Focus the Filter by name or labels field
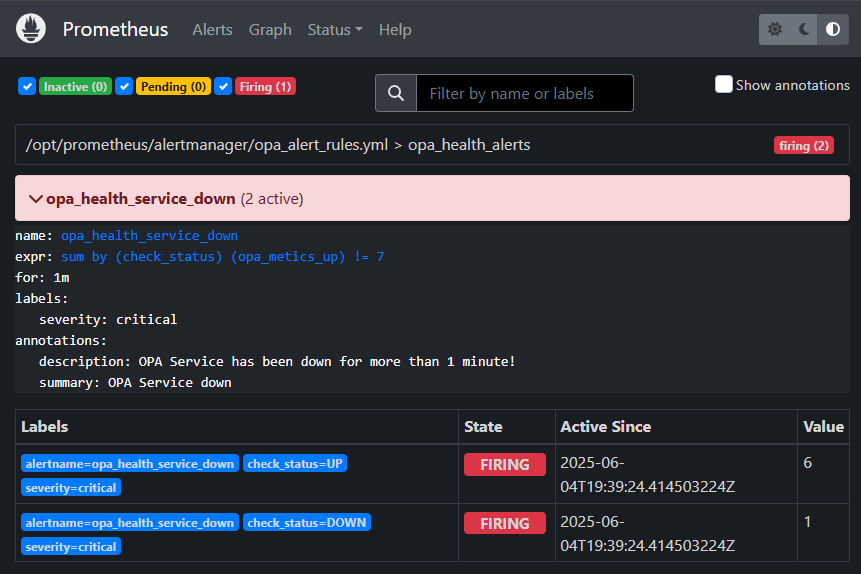The image size is (861, 574). click(524, 93)
